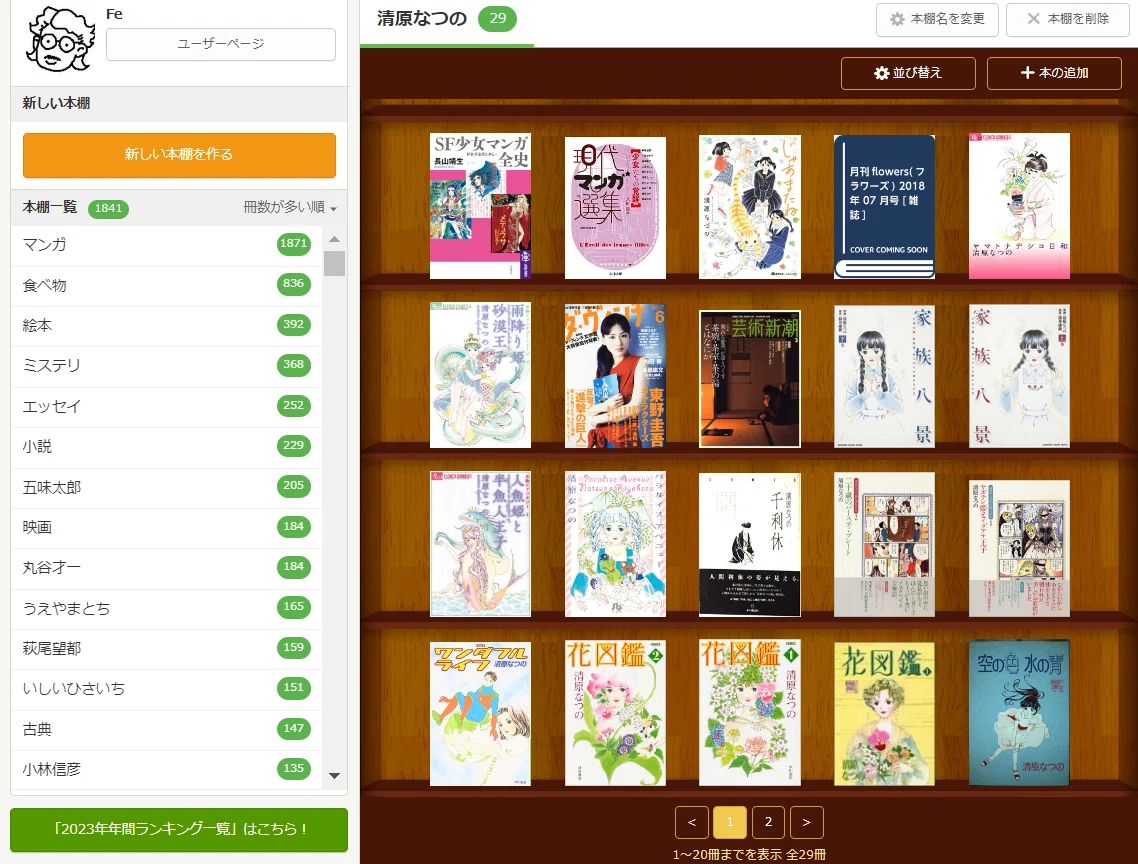The image size is (1138, 864).
Task: Open second 家族八景 cover with title on left
Action: tap(1019, 377)
